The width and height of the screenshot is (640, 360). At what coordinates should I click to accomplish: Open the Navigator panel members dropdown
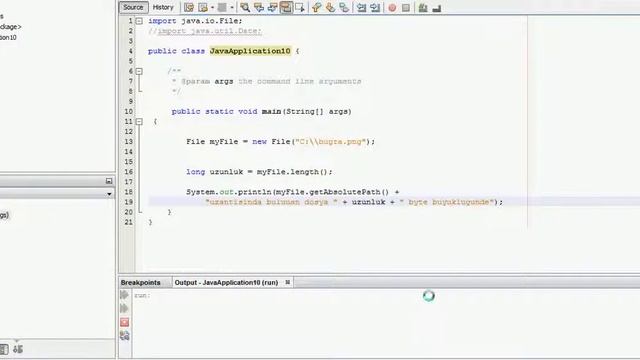click(109, 194)
